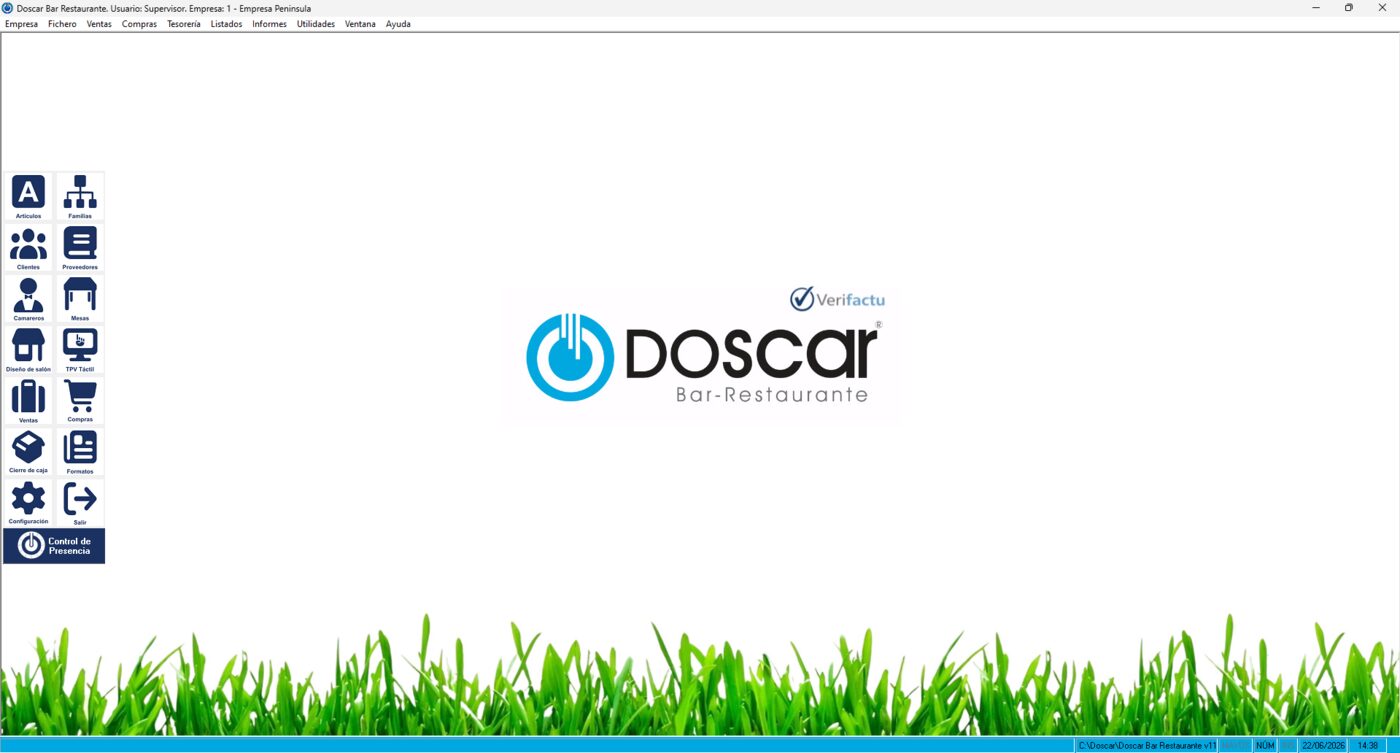Image resolution: width=1400 pixels, height=753 pixels.
Task: Open the Listados menu
Action: pyautogui.click(x=226, y=24)
